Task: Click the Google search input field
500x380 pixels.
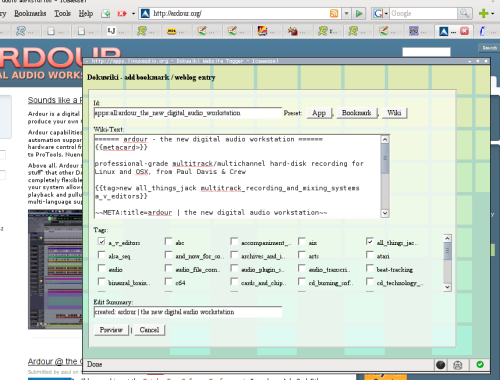Action: [x=423, y=14]
